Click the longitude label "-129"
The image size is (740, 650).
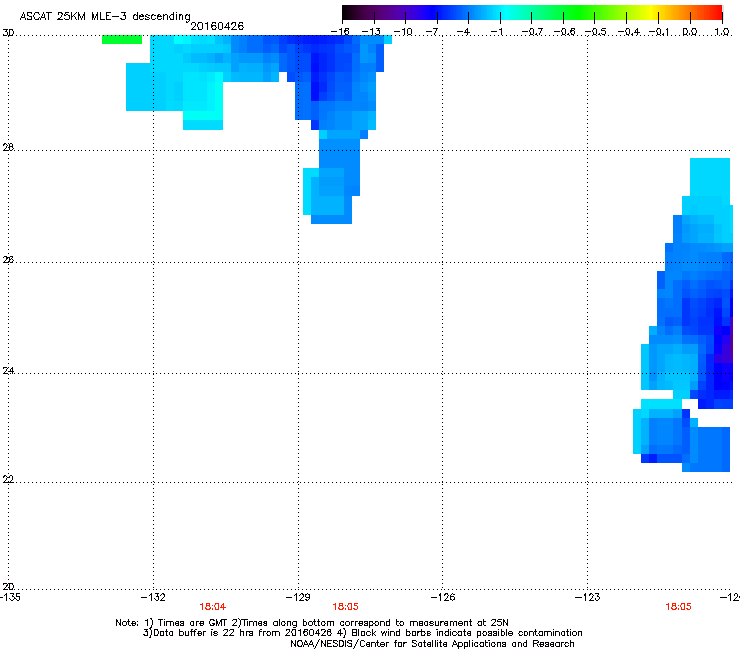pyautogui.click(x=298, y=597)
